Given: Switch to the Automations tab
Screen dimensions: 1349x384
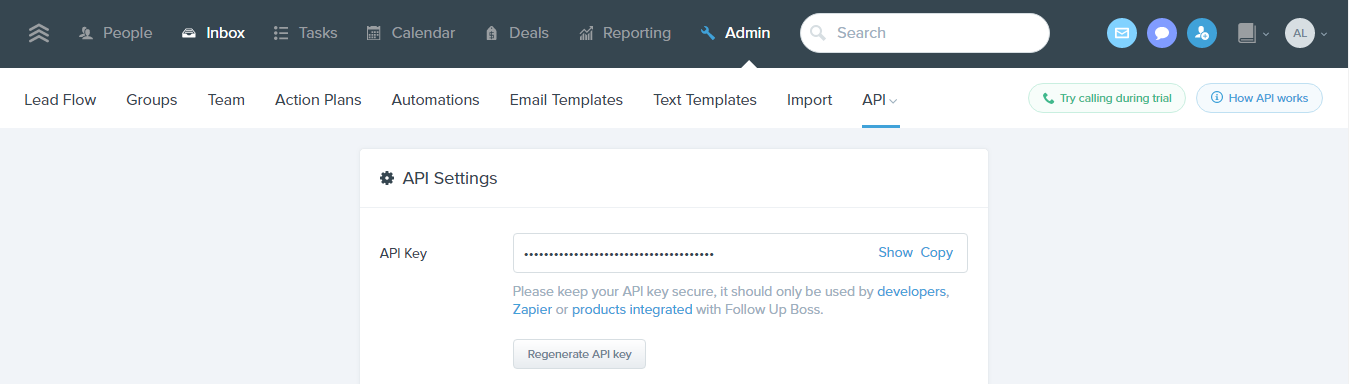Looking at the screenshot, I should (x=435, y=100).
